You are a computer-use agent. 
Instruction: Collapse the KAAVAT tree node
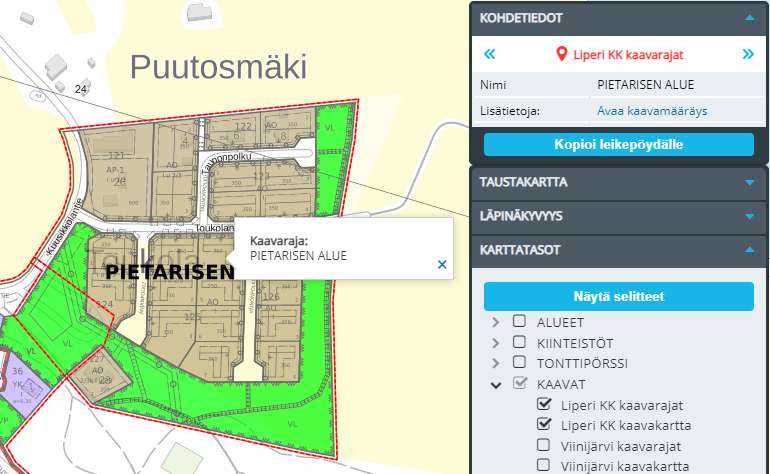pyautogui.click(x=496, y=385)
